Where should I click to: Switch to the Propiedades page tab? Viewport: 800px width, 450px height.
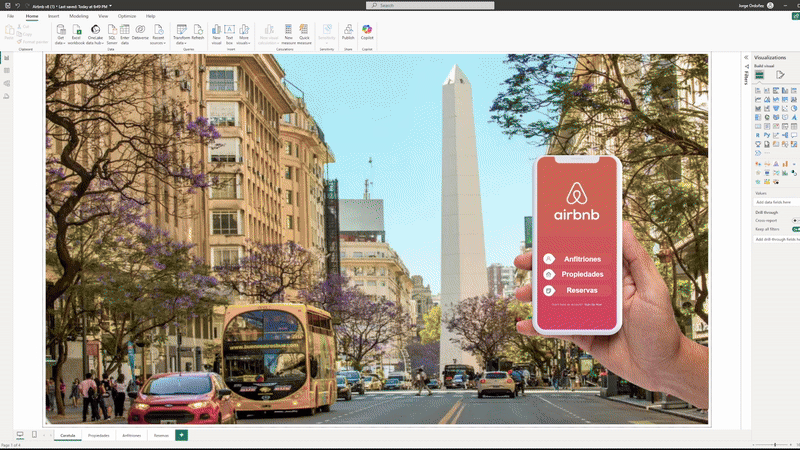[x=99, y=436]
